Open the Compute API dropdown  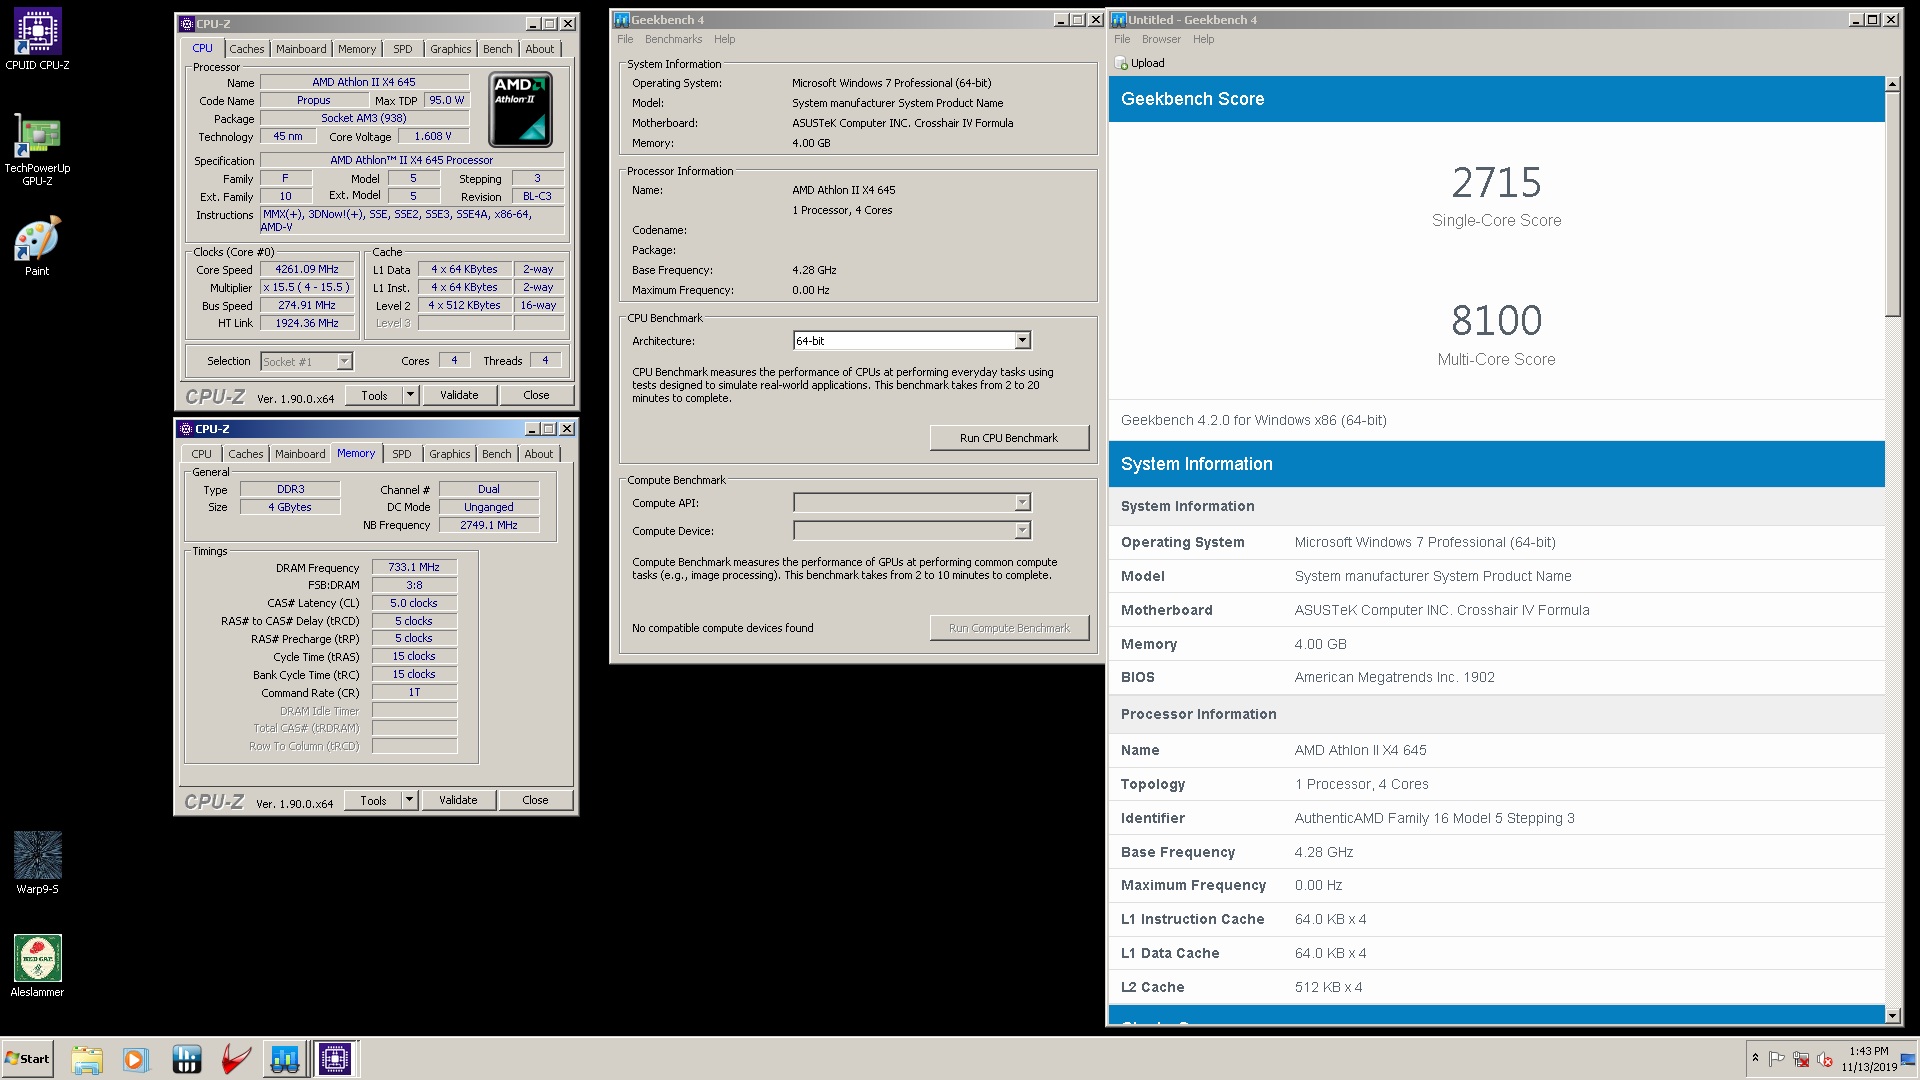coord(912,503)
